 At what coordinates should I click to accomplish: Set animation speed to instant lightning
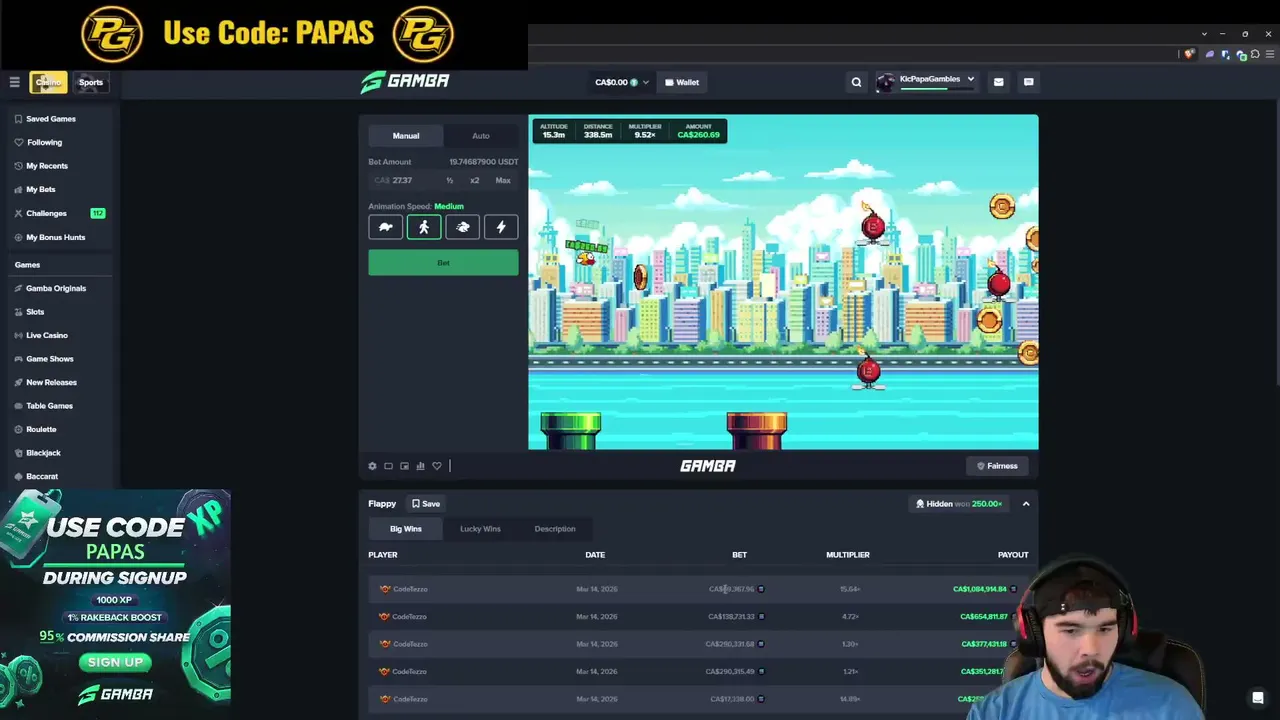click(501, 227)
